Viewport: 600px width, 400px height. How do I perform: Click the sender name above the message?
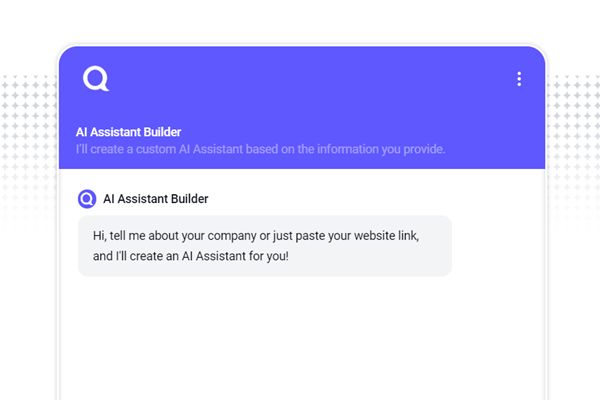point(156,199)
